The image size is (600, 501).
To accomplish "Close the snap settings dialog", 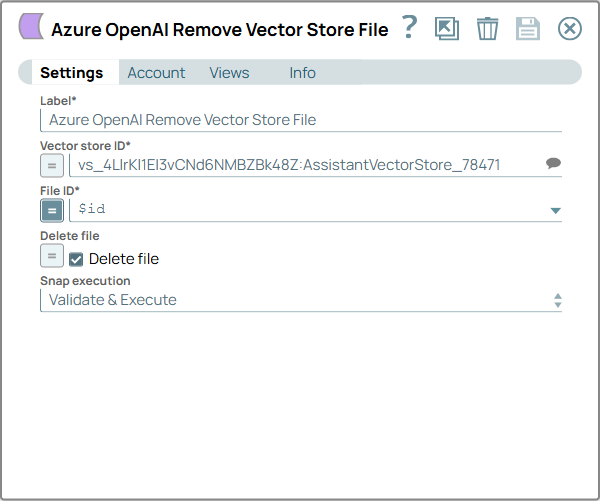I will tap(570, 29).
